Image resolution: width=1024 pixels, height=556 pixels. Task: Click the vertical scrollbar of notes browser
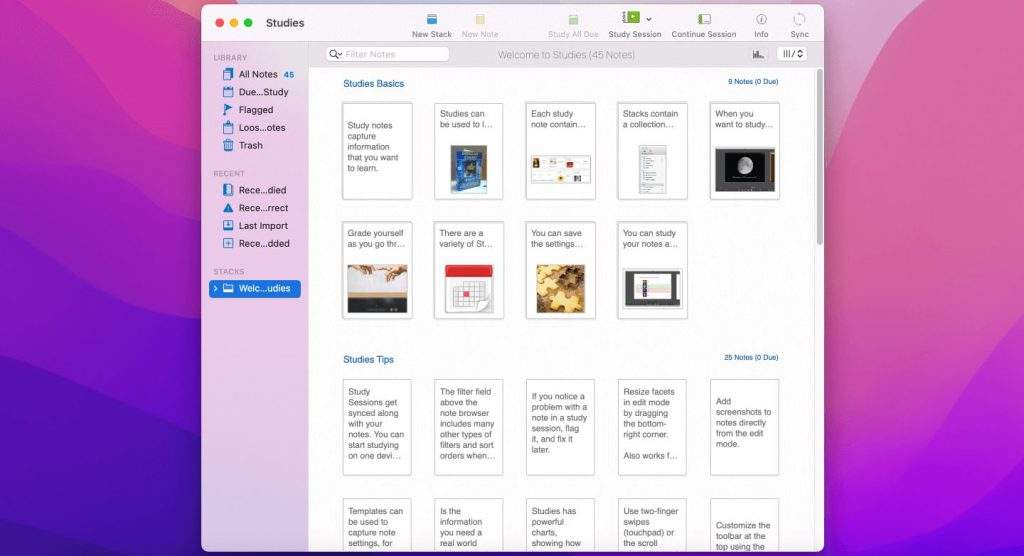click(x=819, y=160)
